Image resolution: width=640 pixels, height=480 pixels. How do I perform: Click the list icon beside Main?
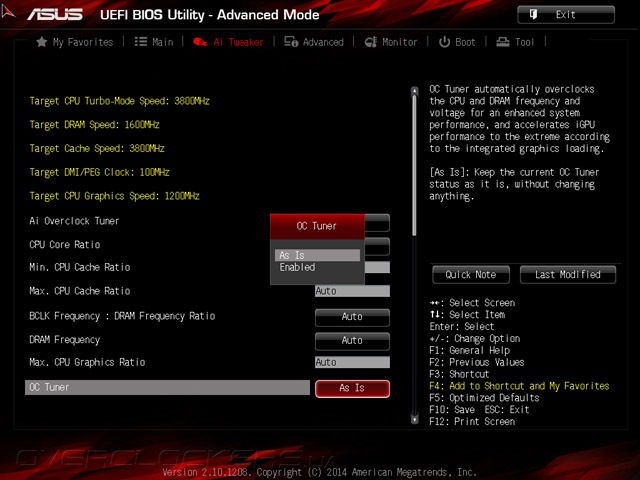point(141,42)
